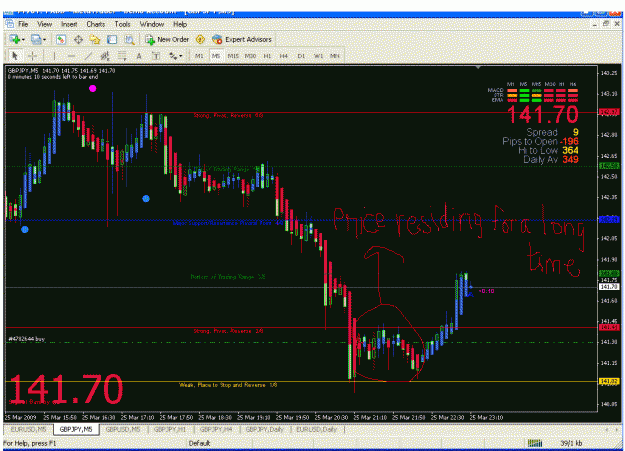Expand the New Chart dropdown arrow
Image resolution: width=625 pixels, height=451 pixels.
(24, 39)
